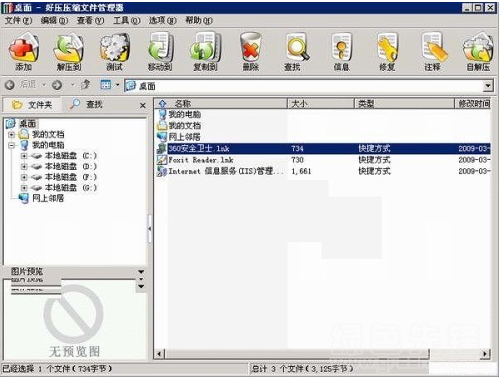
Task: Open the back button history dropdown
Action: (44, 85)
